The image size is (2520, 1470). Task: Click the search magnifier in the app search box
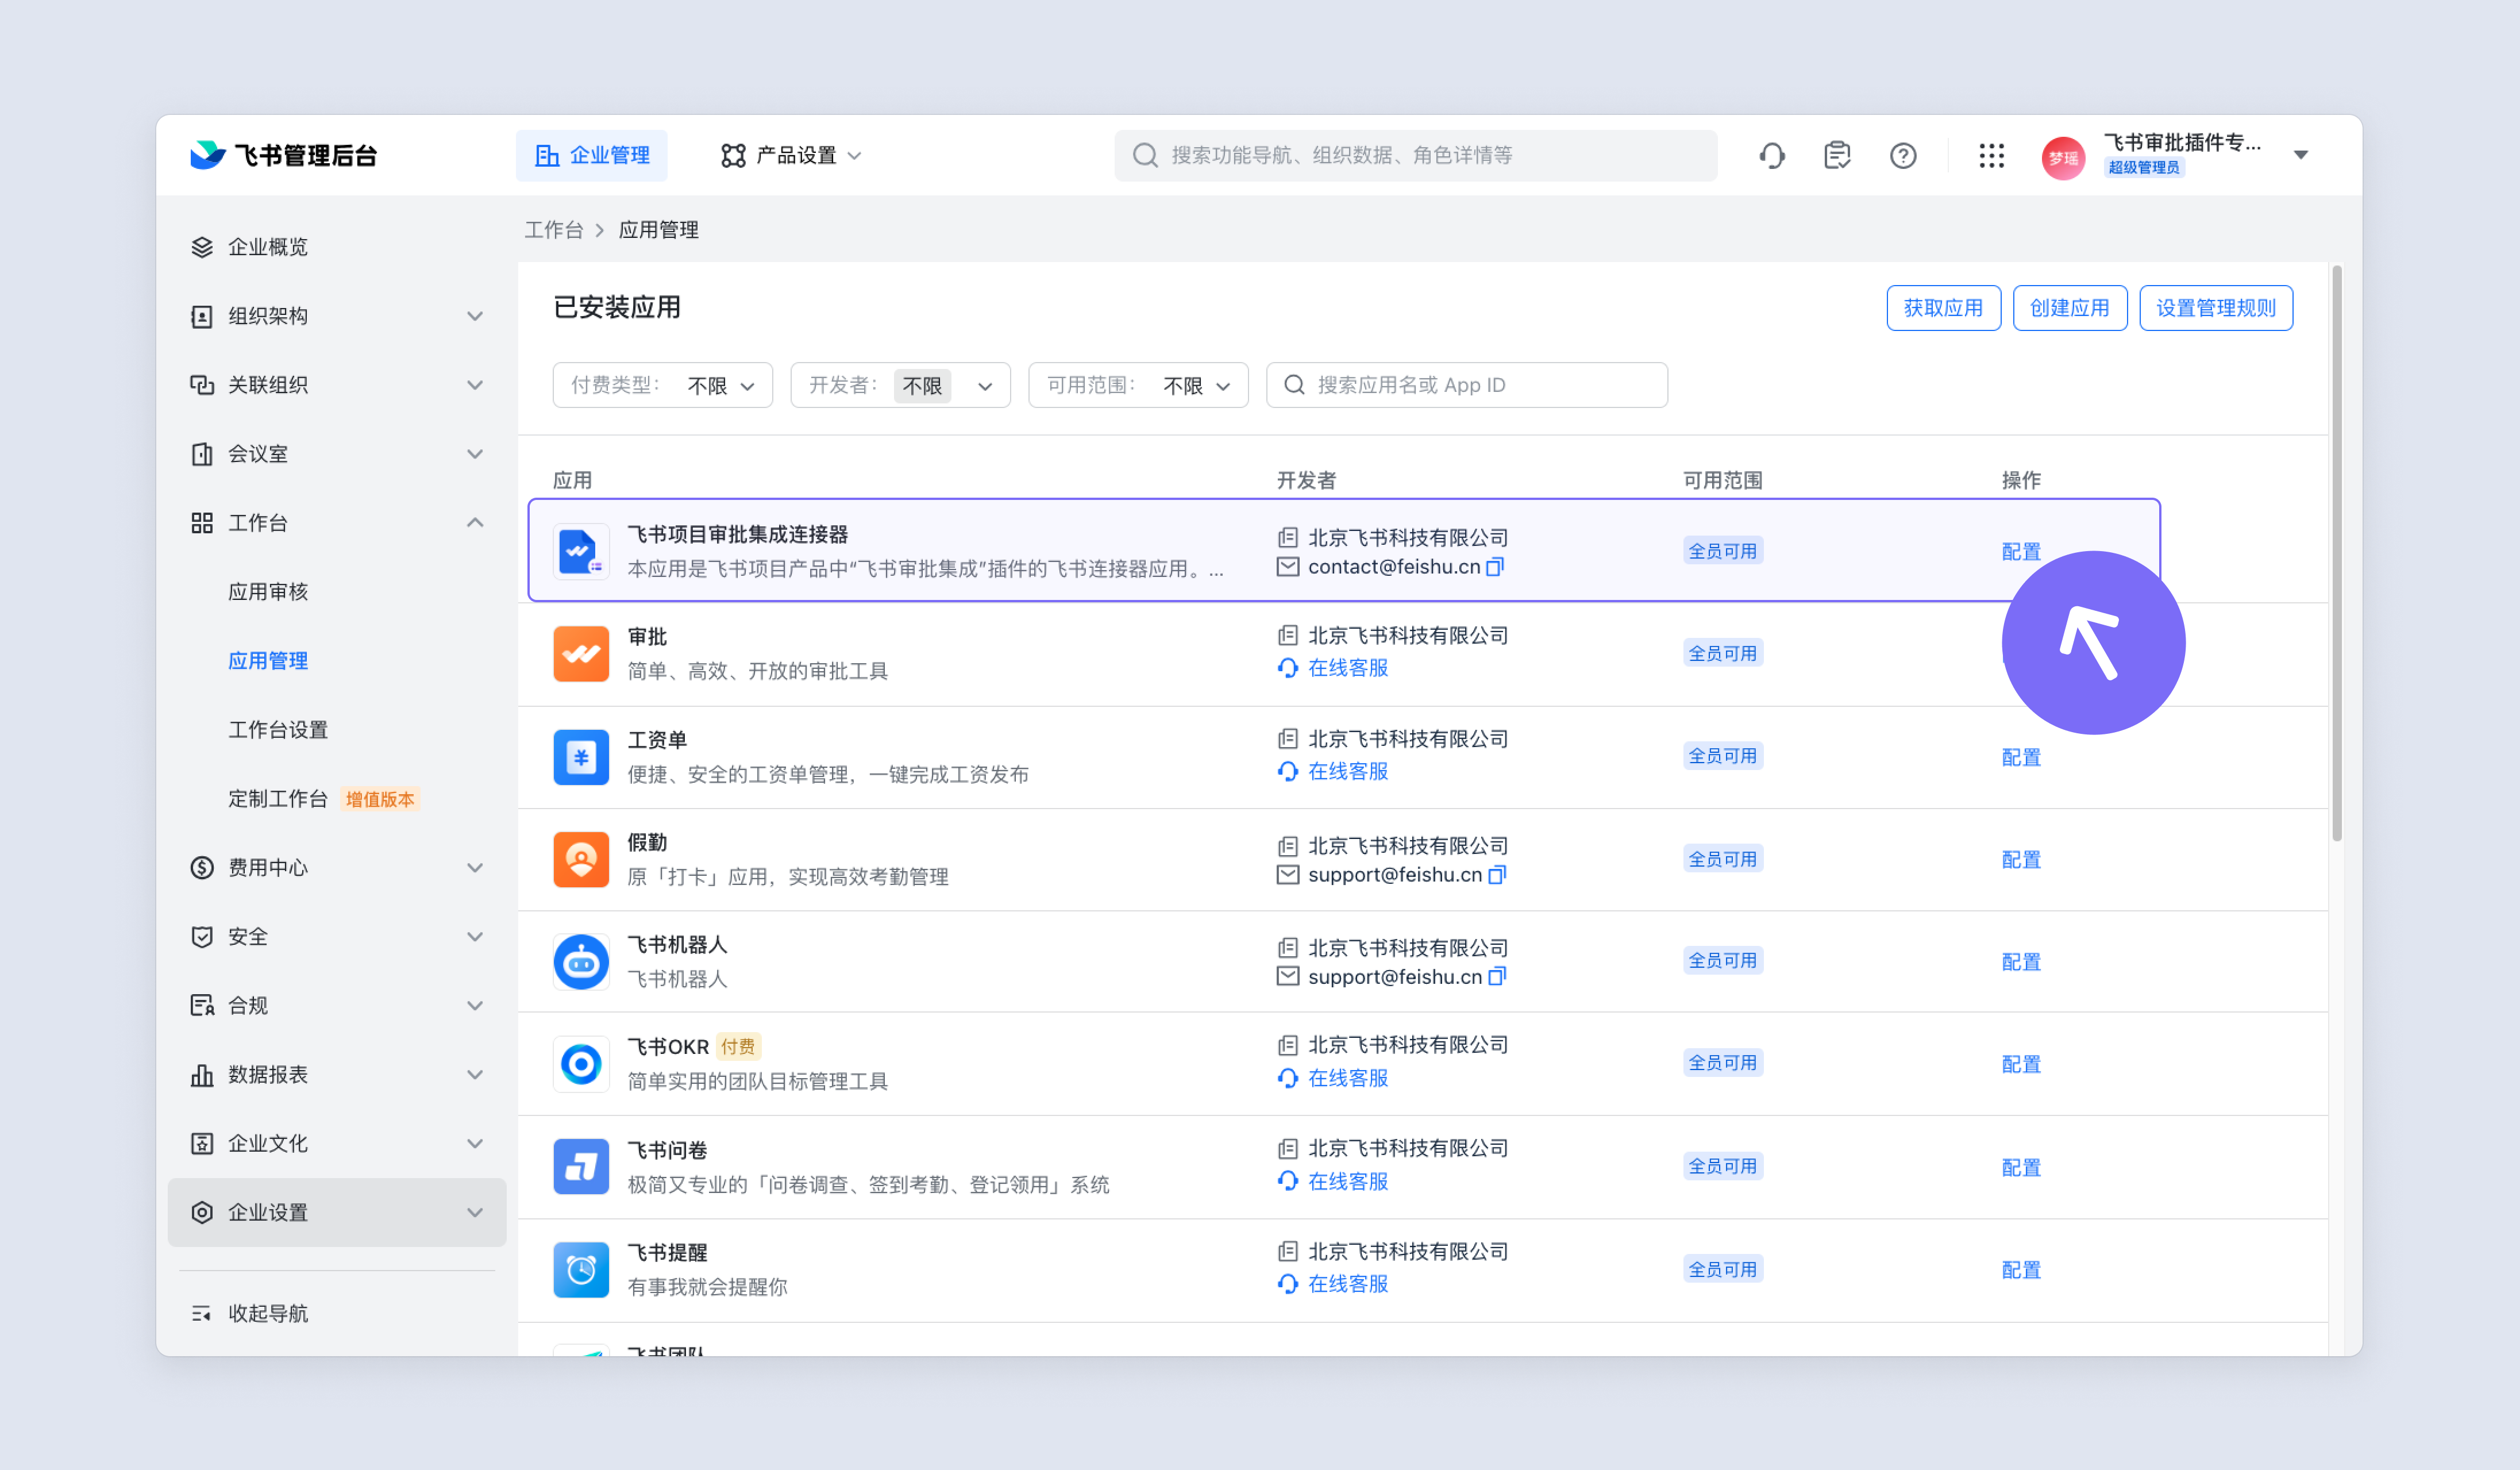pos(1294,385)
